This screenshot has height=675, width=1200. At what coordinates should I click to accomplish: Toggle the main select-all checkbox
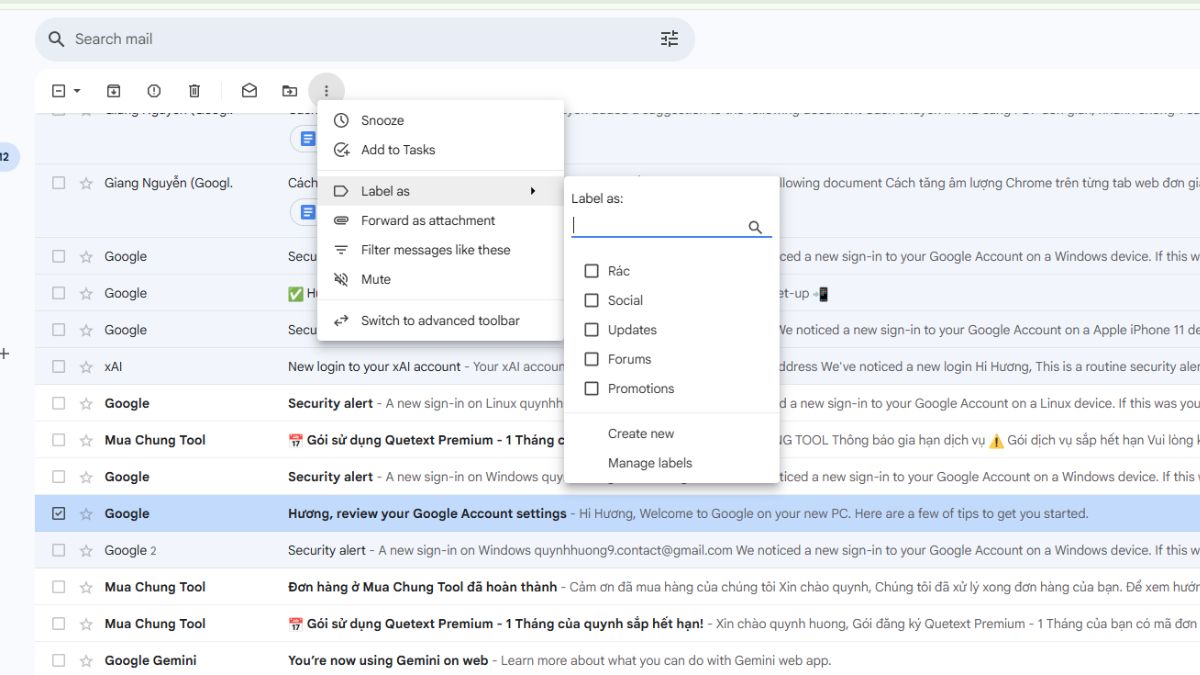click(x=58, y=91)
